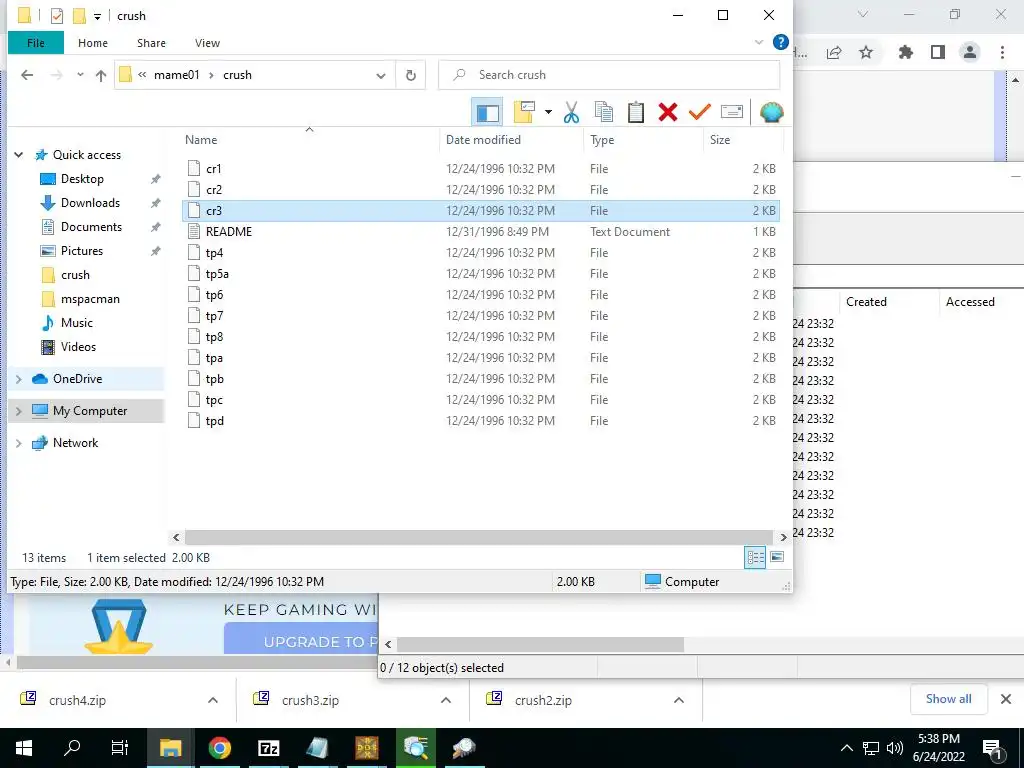
Task: Open the customize Quick Access Toolbar dropdown
Action: coord(97,16)
